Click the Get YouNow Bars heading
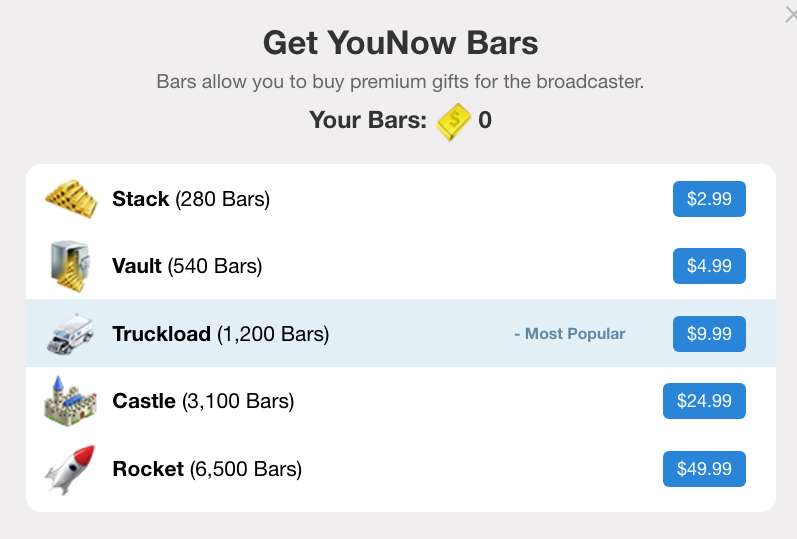 tap(401, 43)
